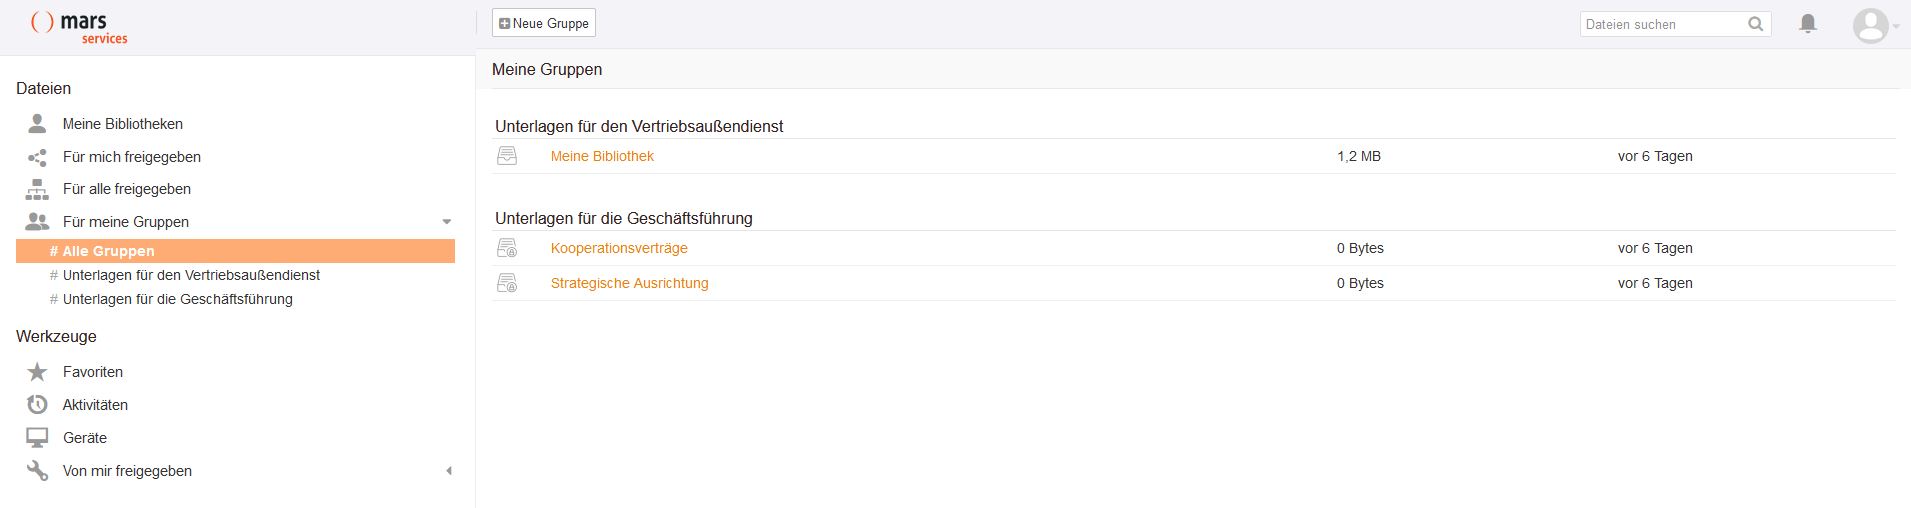Click the Geräte monitor icon
Screen dimensions: 1911x508
click(37, 438)
